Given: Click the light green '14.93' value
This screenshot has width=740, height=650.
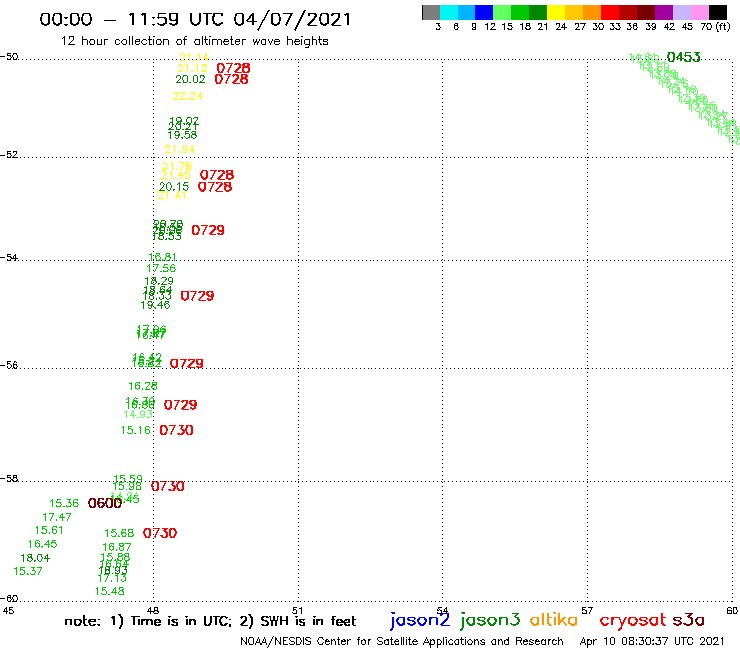Looking at the screenshot, I should [x=138, y=414].
